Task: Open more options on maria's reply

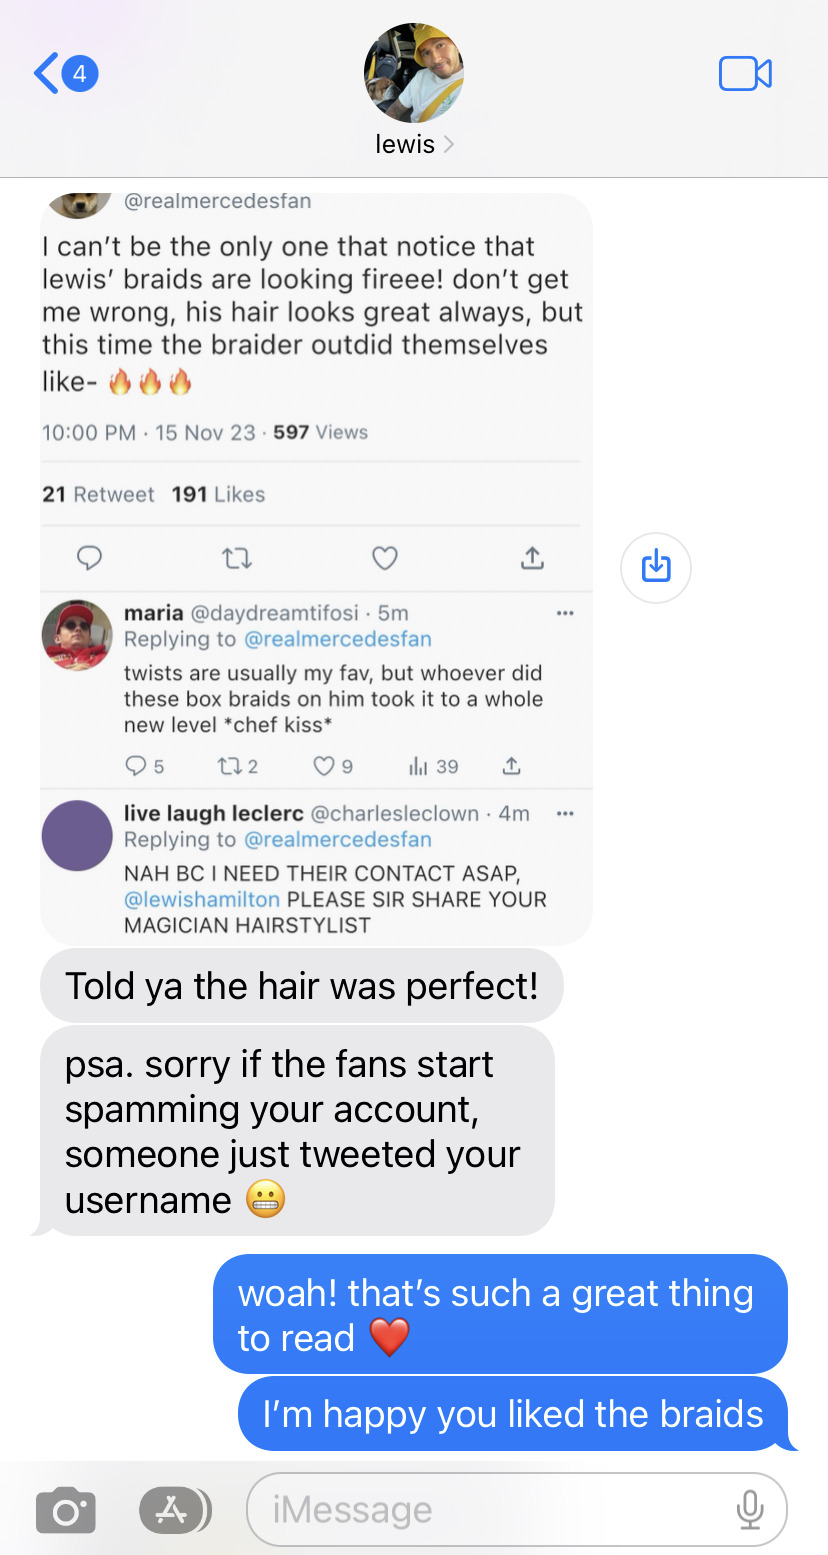Action: tap(565, 613)
